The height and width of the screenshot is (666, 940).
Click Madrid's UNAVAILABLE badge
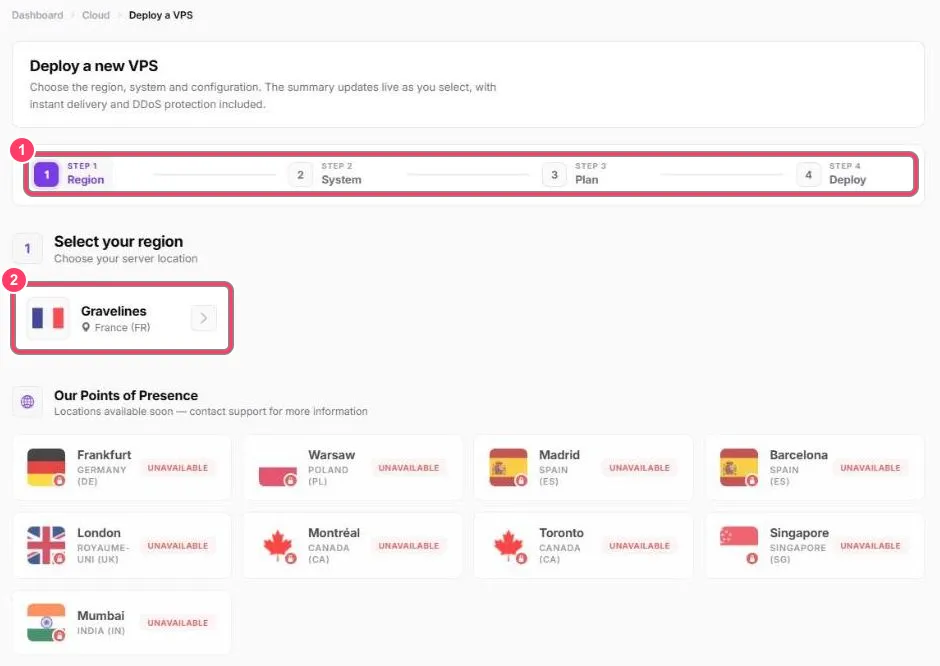pos(640,468)
